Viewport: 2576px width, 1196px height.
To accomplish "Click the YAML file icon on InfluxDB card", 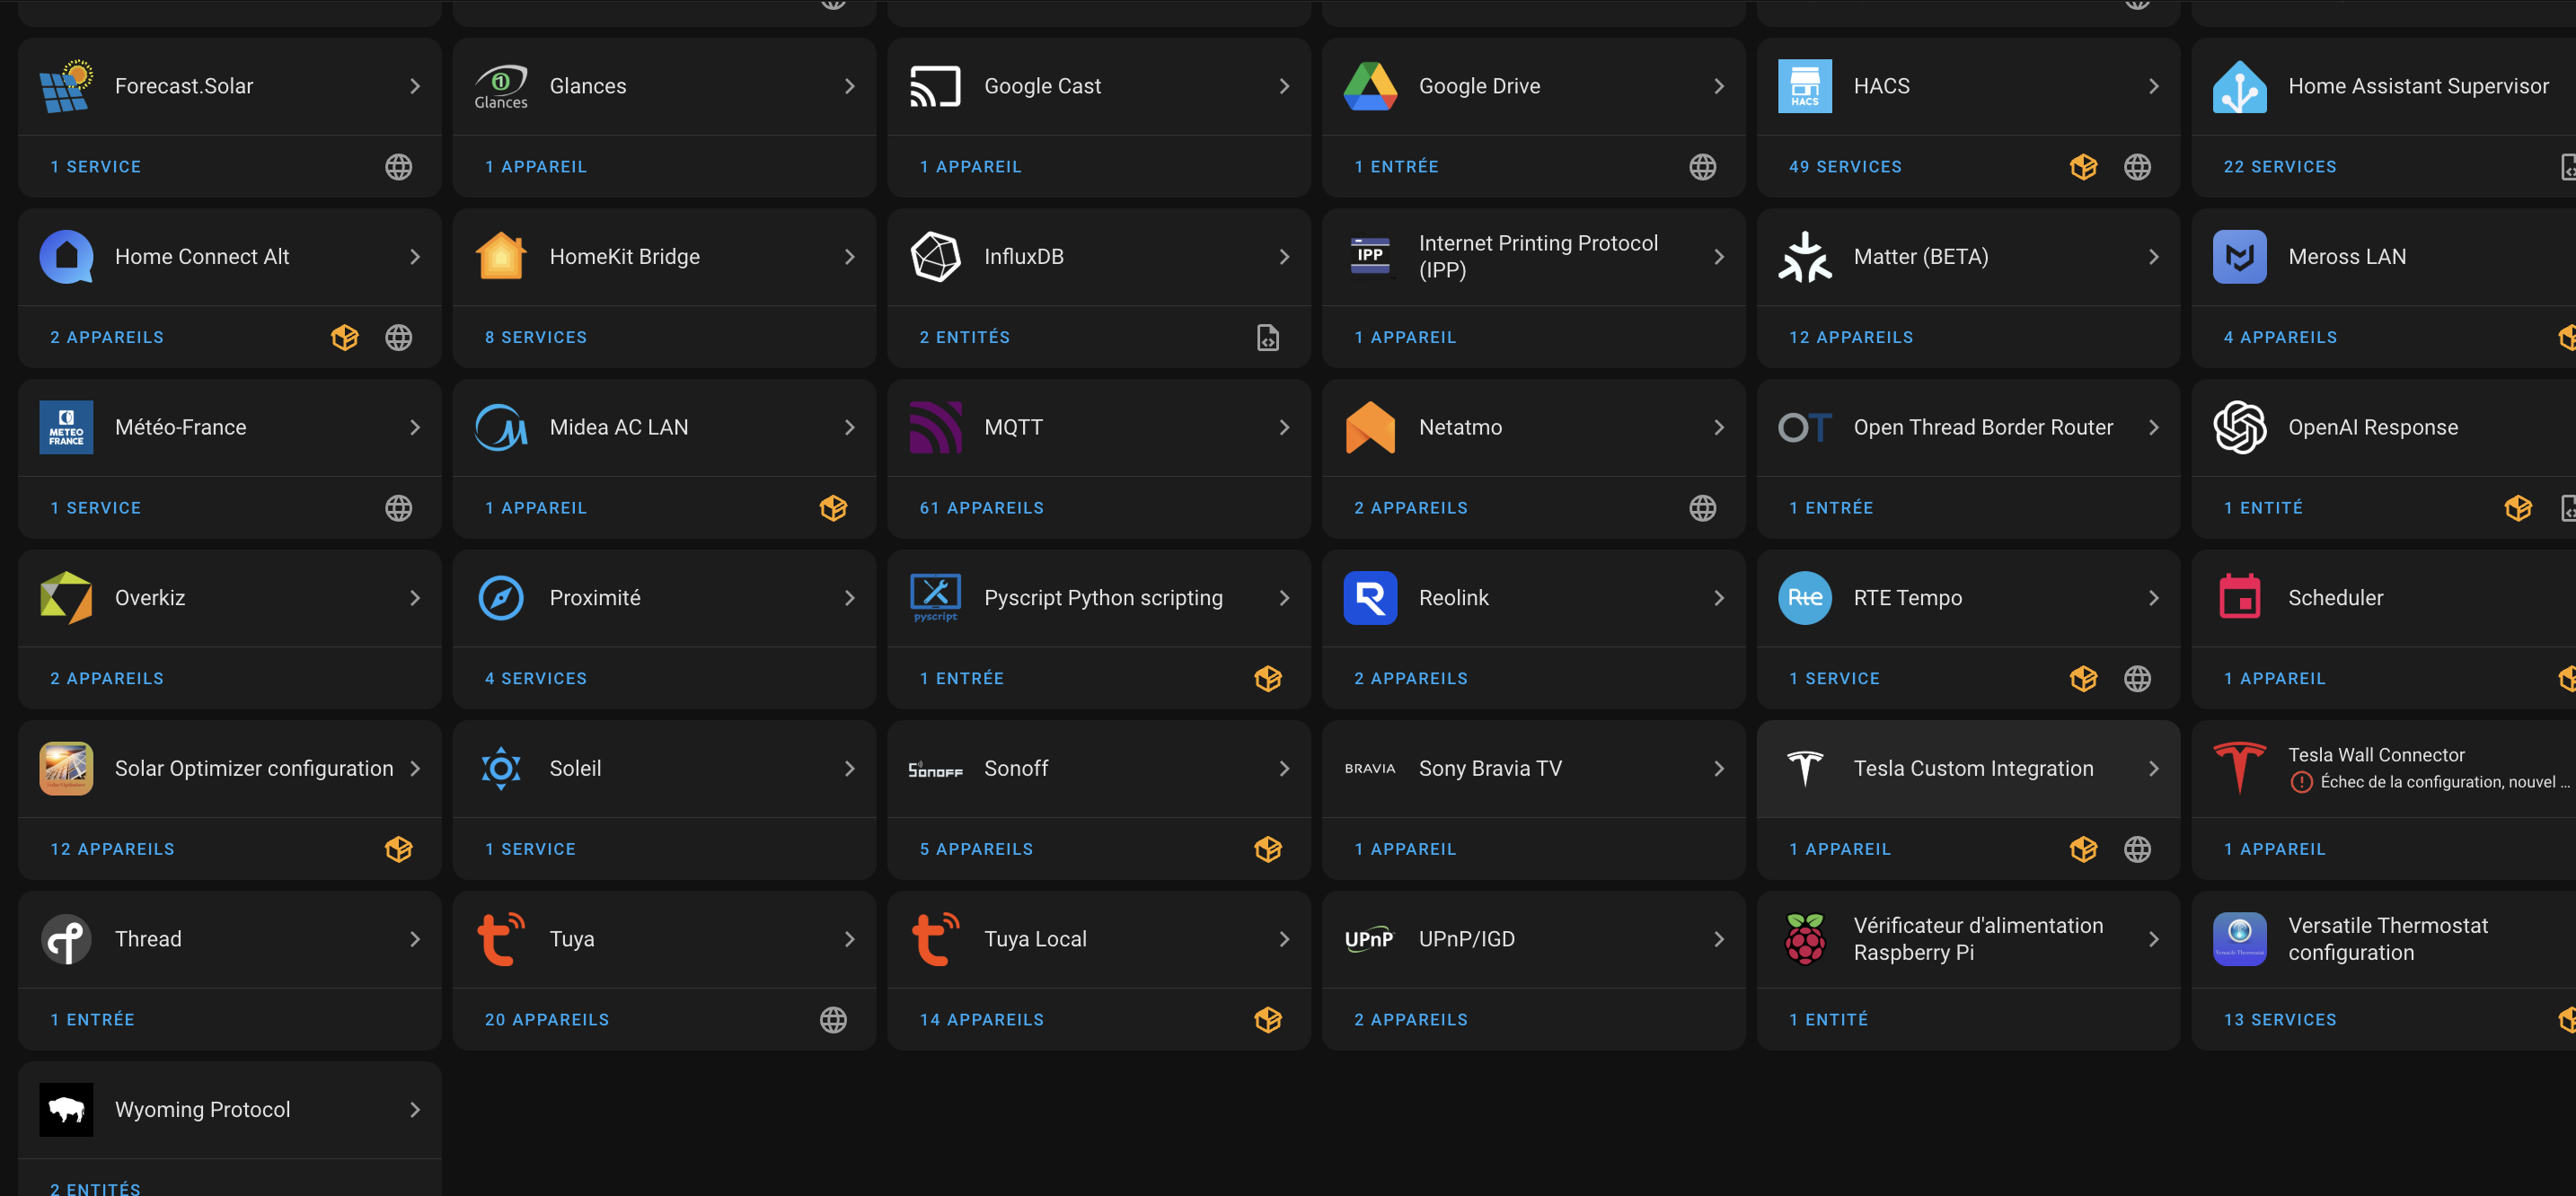I will 1267,338.
